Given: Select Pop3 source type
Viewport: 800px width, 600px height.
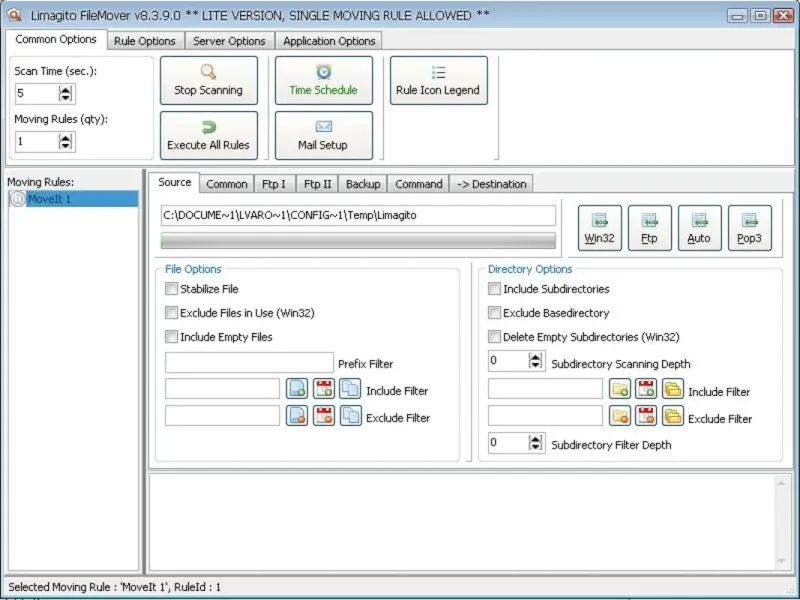Looking at the screenshot, I should [x=749, y=228].
